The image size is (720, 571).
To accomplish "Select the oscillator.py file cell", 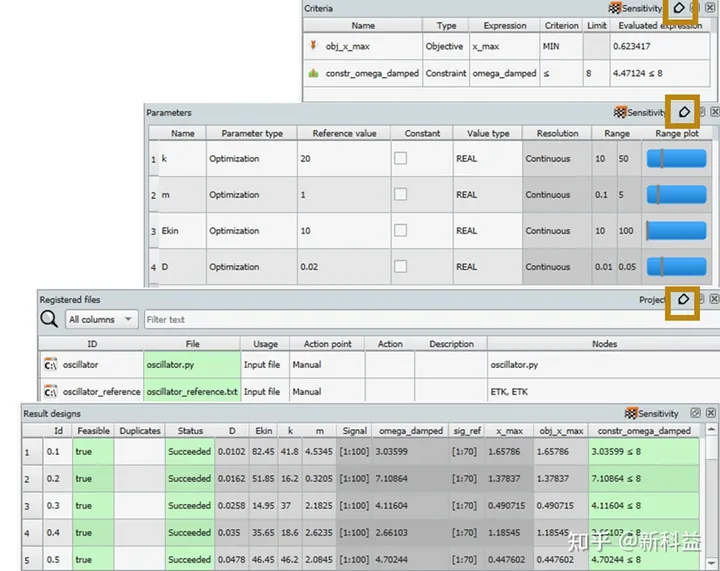I will pyautogui.click(x=192, y=364).
